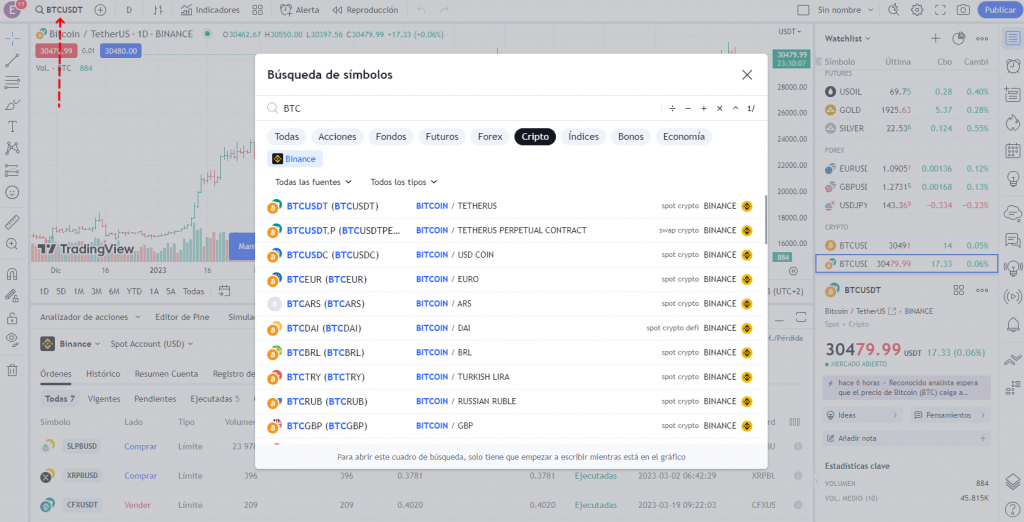Select the trend line drawing tool
Viewport: 1024px width, 522px height.
pyautogui.click(x=12, y=61)
